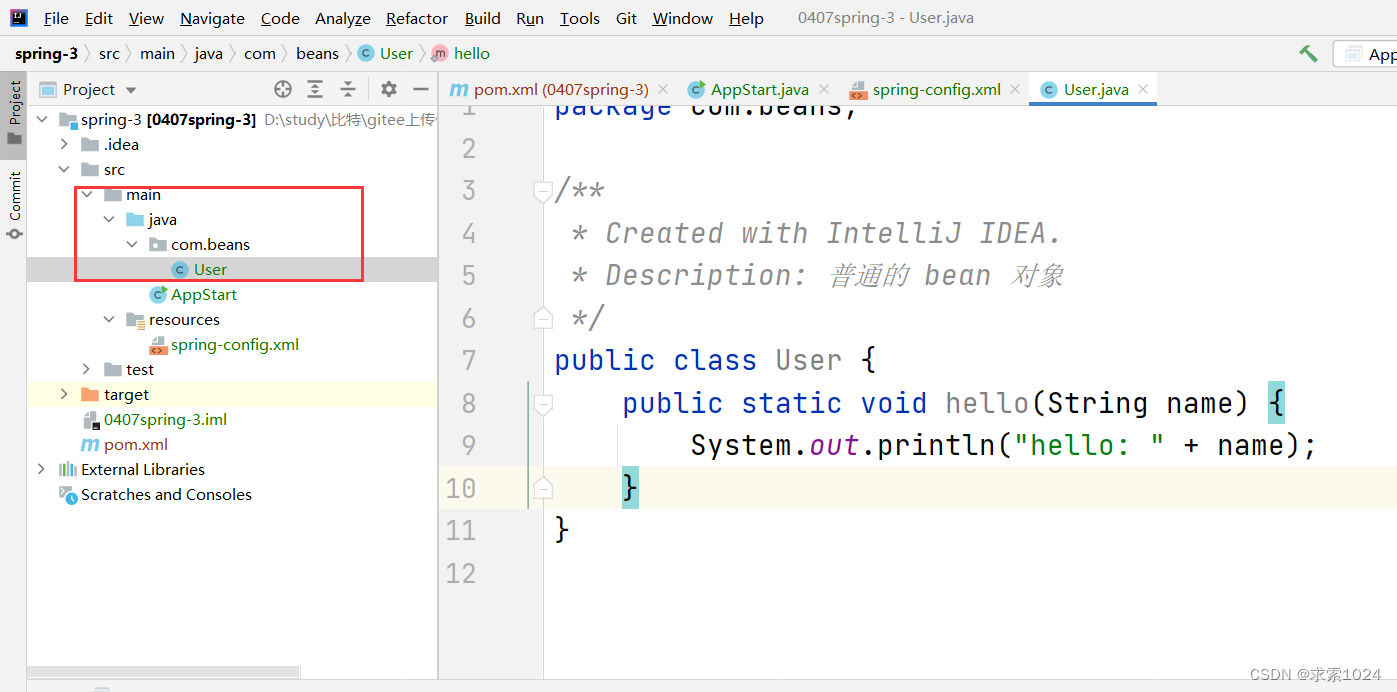1397x692 pixels.
Task: Collapse the com.beans package
Action: click(132, 244)
